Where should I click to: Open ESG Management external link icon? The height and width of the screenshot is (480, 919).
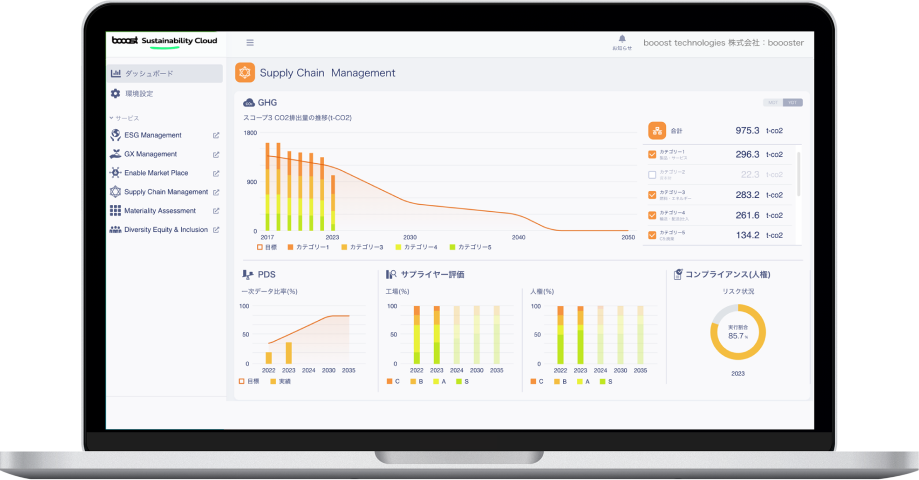click(x=216, y=136)
